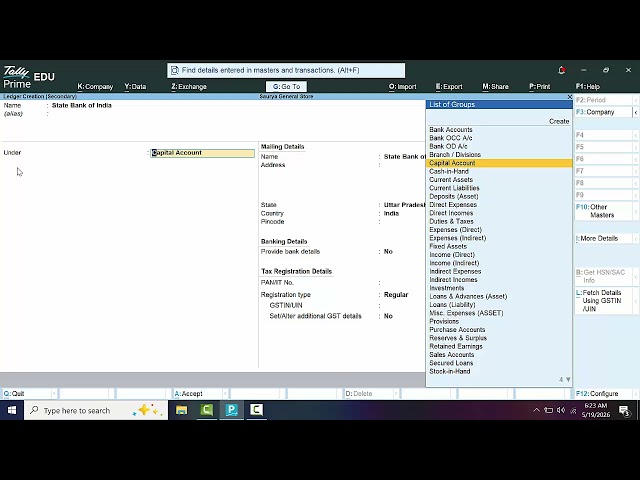
Task: Open the E: Export menu
Action: point(449,87)
